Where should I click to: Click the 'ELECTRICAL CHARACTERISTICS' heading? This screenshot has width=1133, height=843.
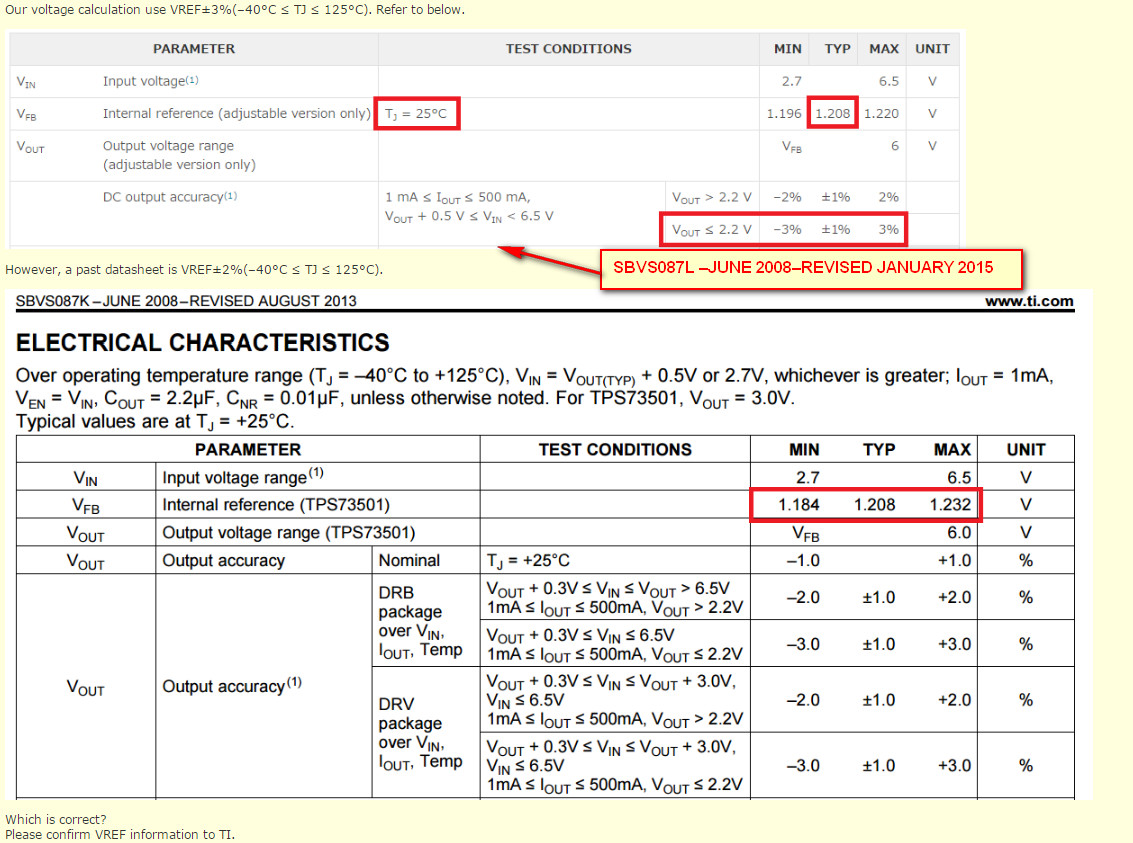pyautogui.click(x=202, y=342)
